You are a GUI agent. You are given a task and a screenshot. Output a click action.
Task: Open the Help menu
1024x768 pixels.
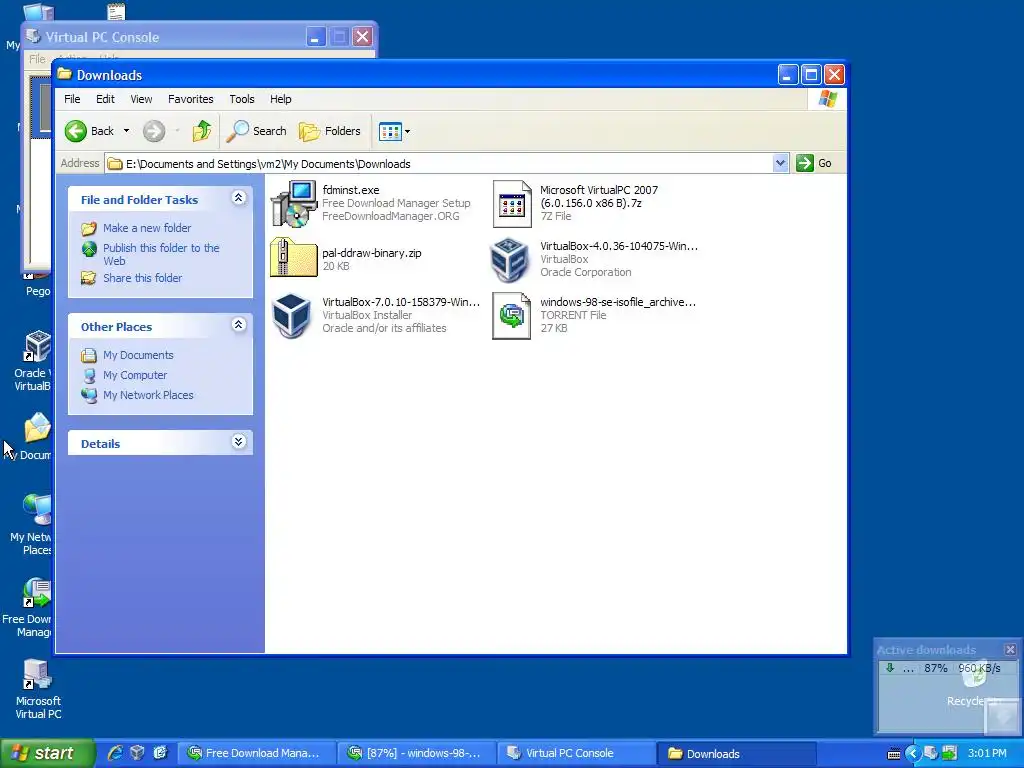(x=281, y=99)
